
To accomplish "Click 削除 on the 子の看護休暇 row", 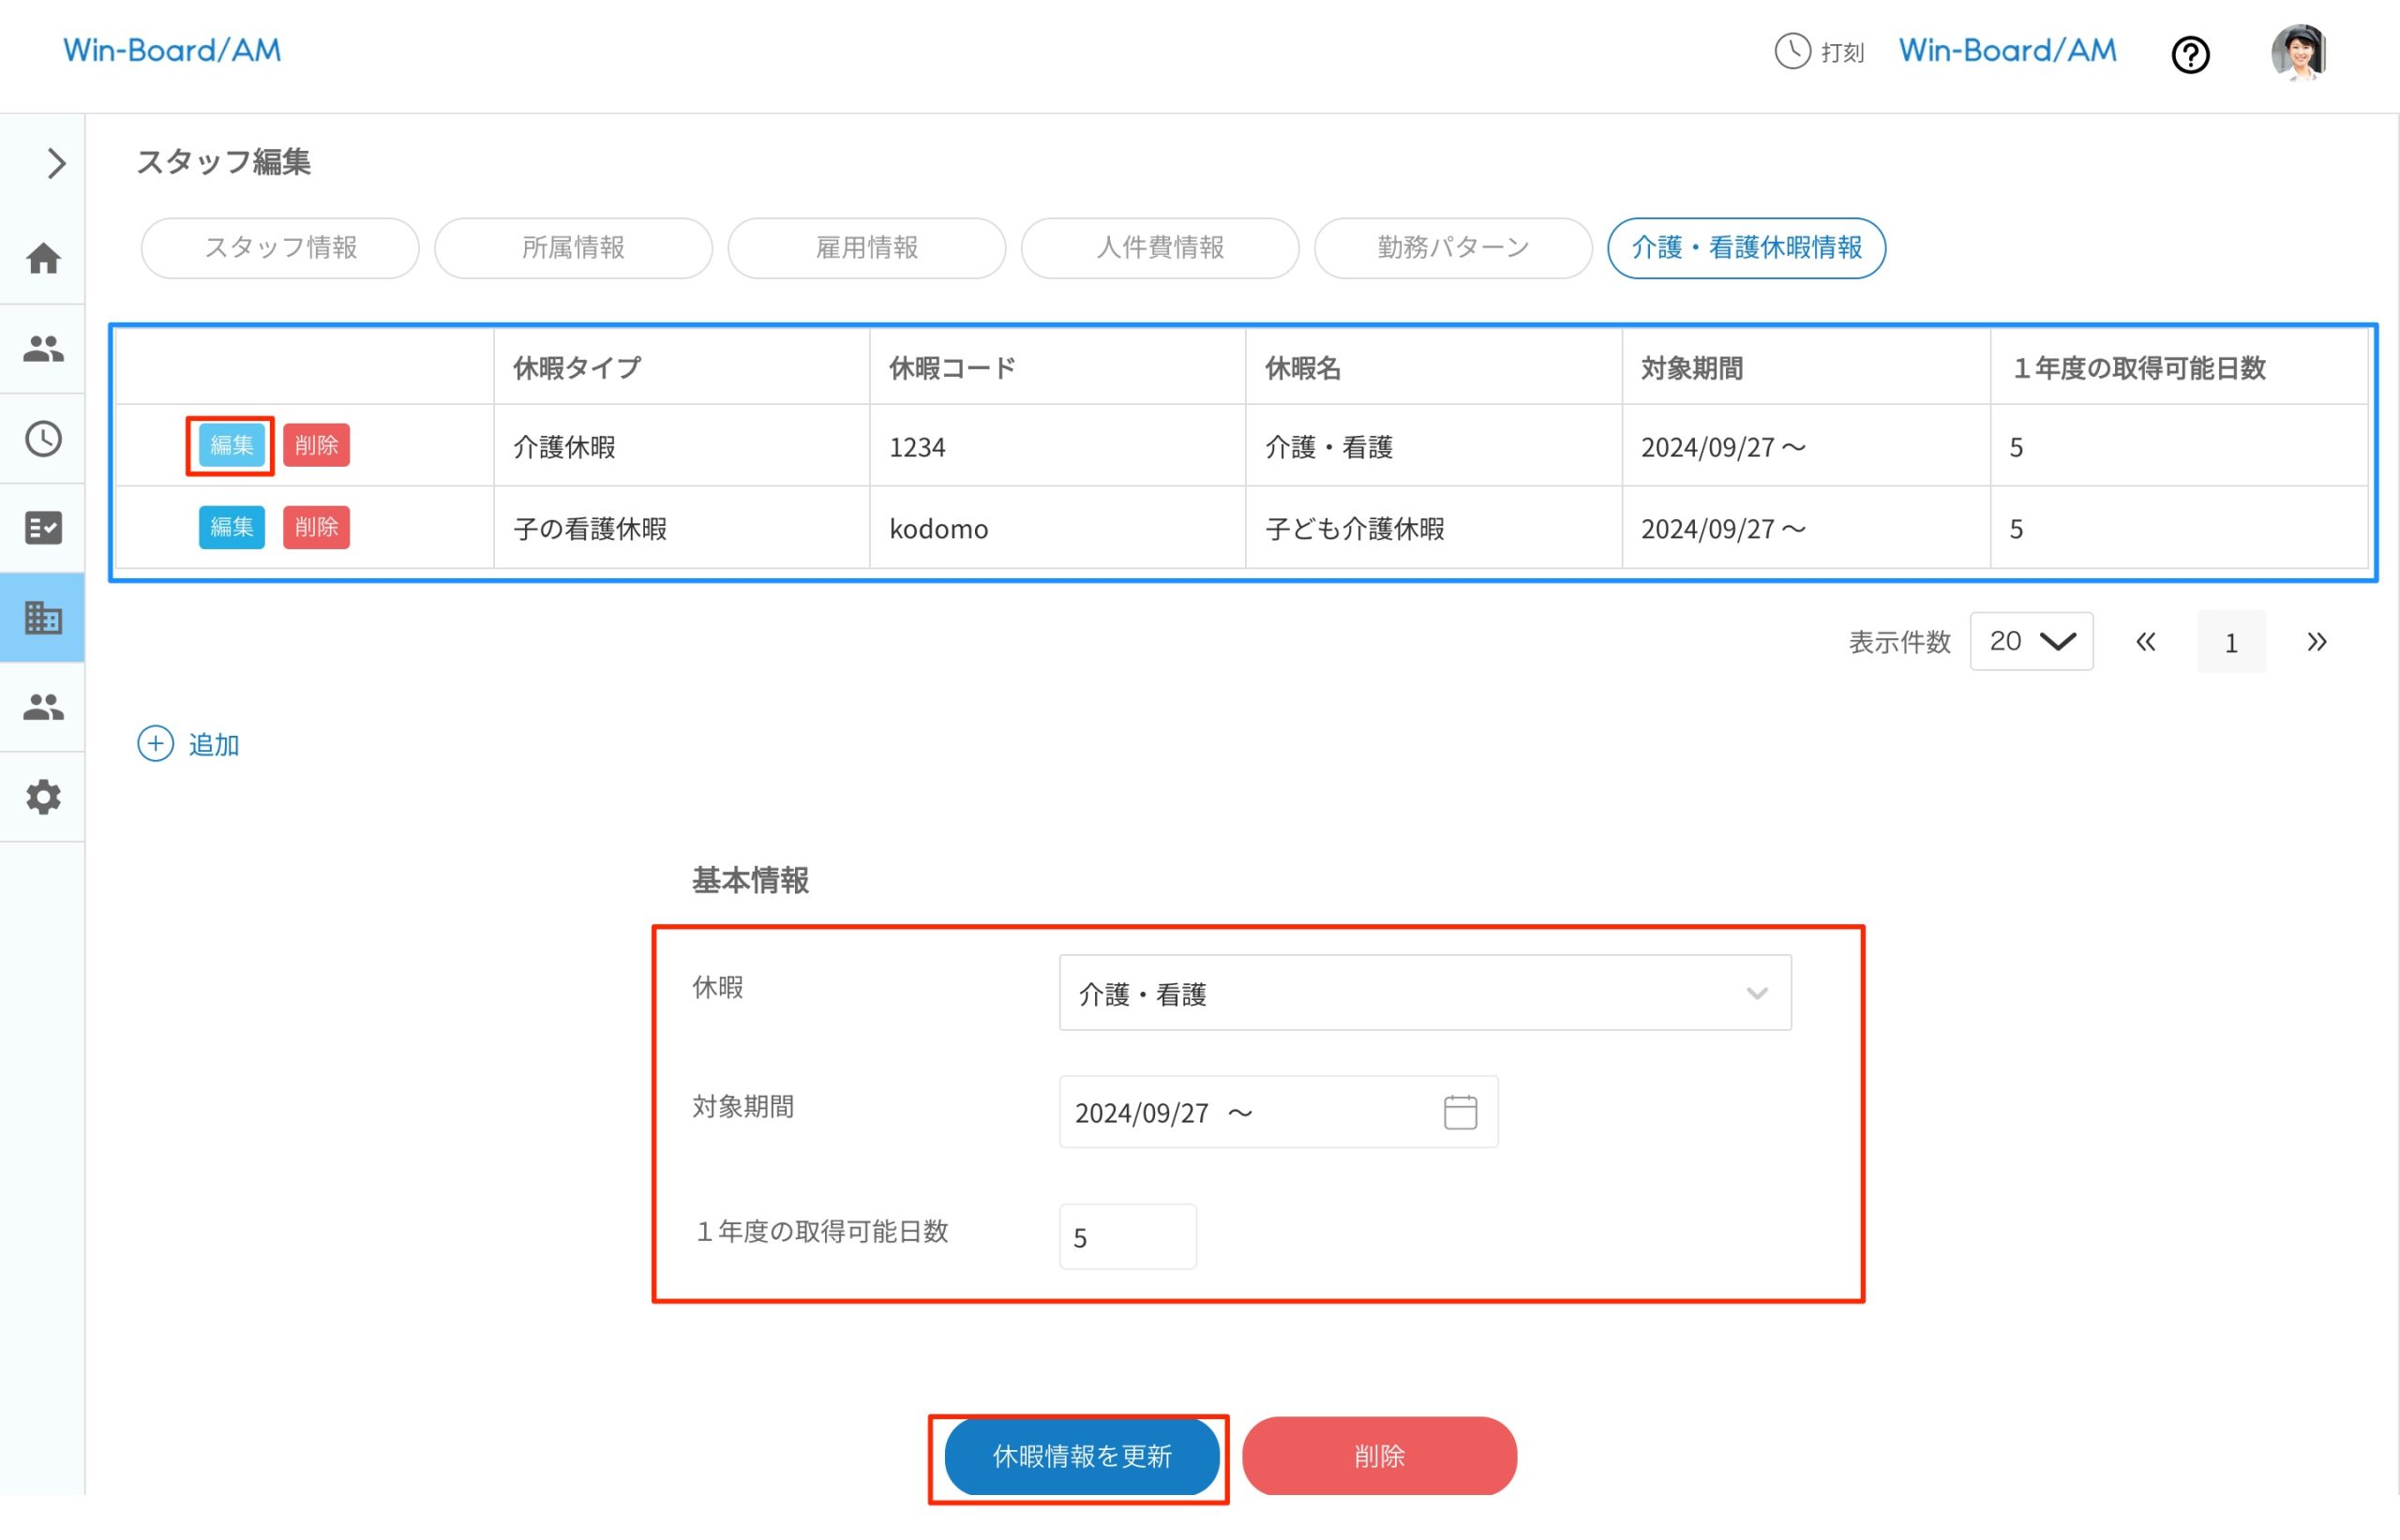I will pos(316,528).
